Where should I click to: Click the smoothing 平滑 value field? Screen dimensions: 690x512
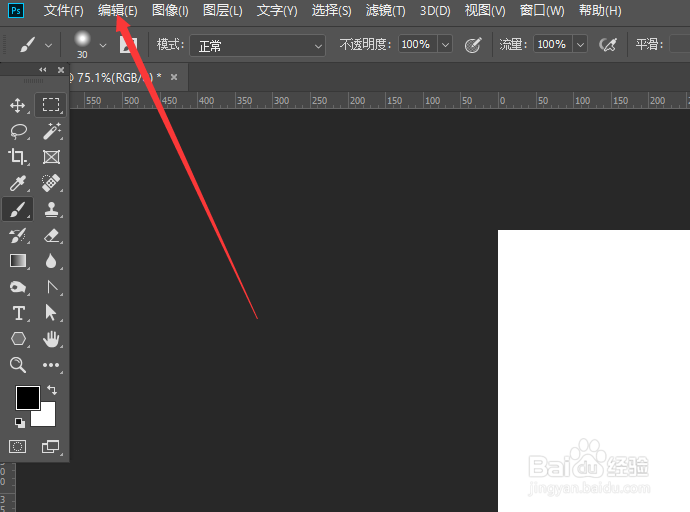[679, 44]
